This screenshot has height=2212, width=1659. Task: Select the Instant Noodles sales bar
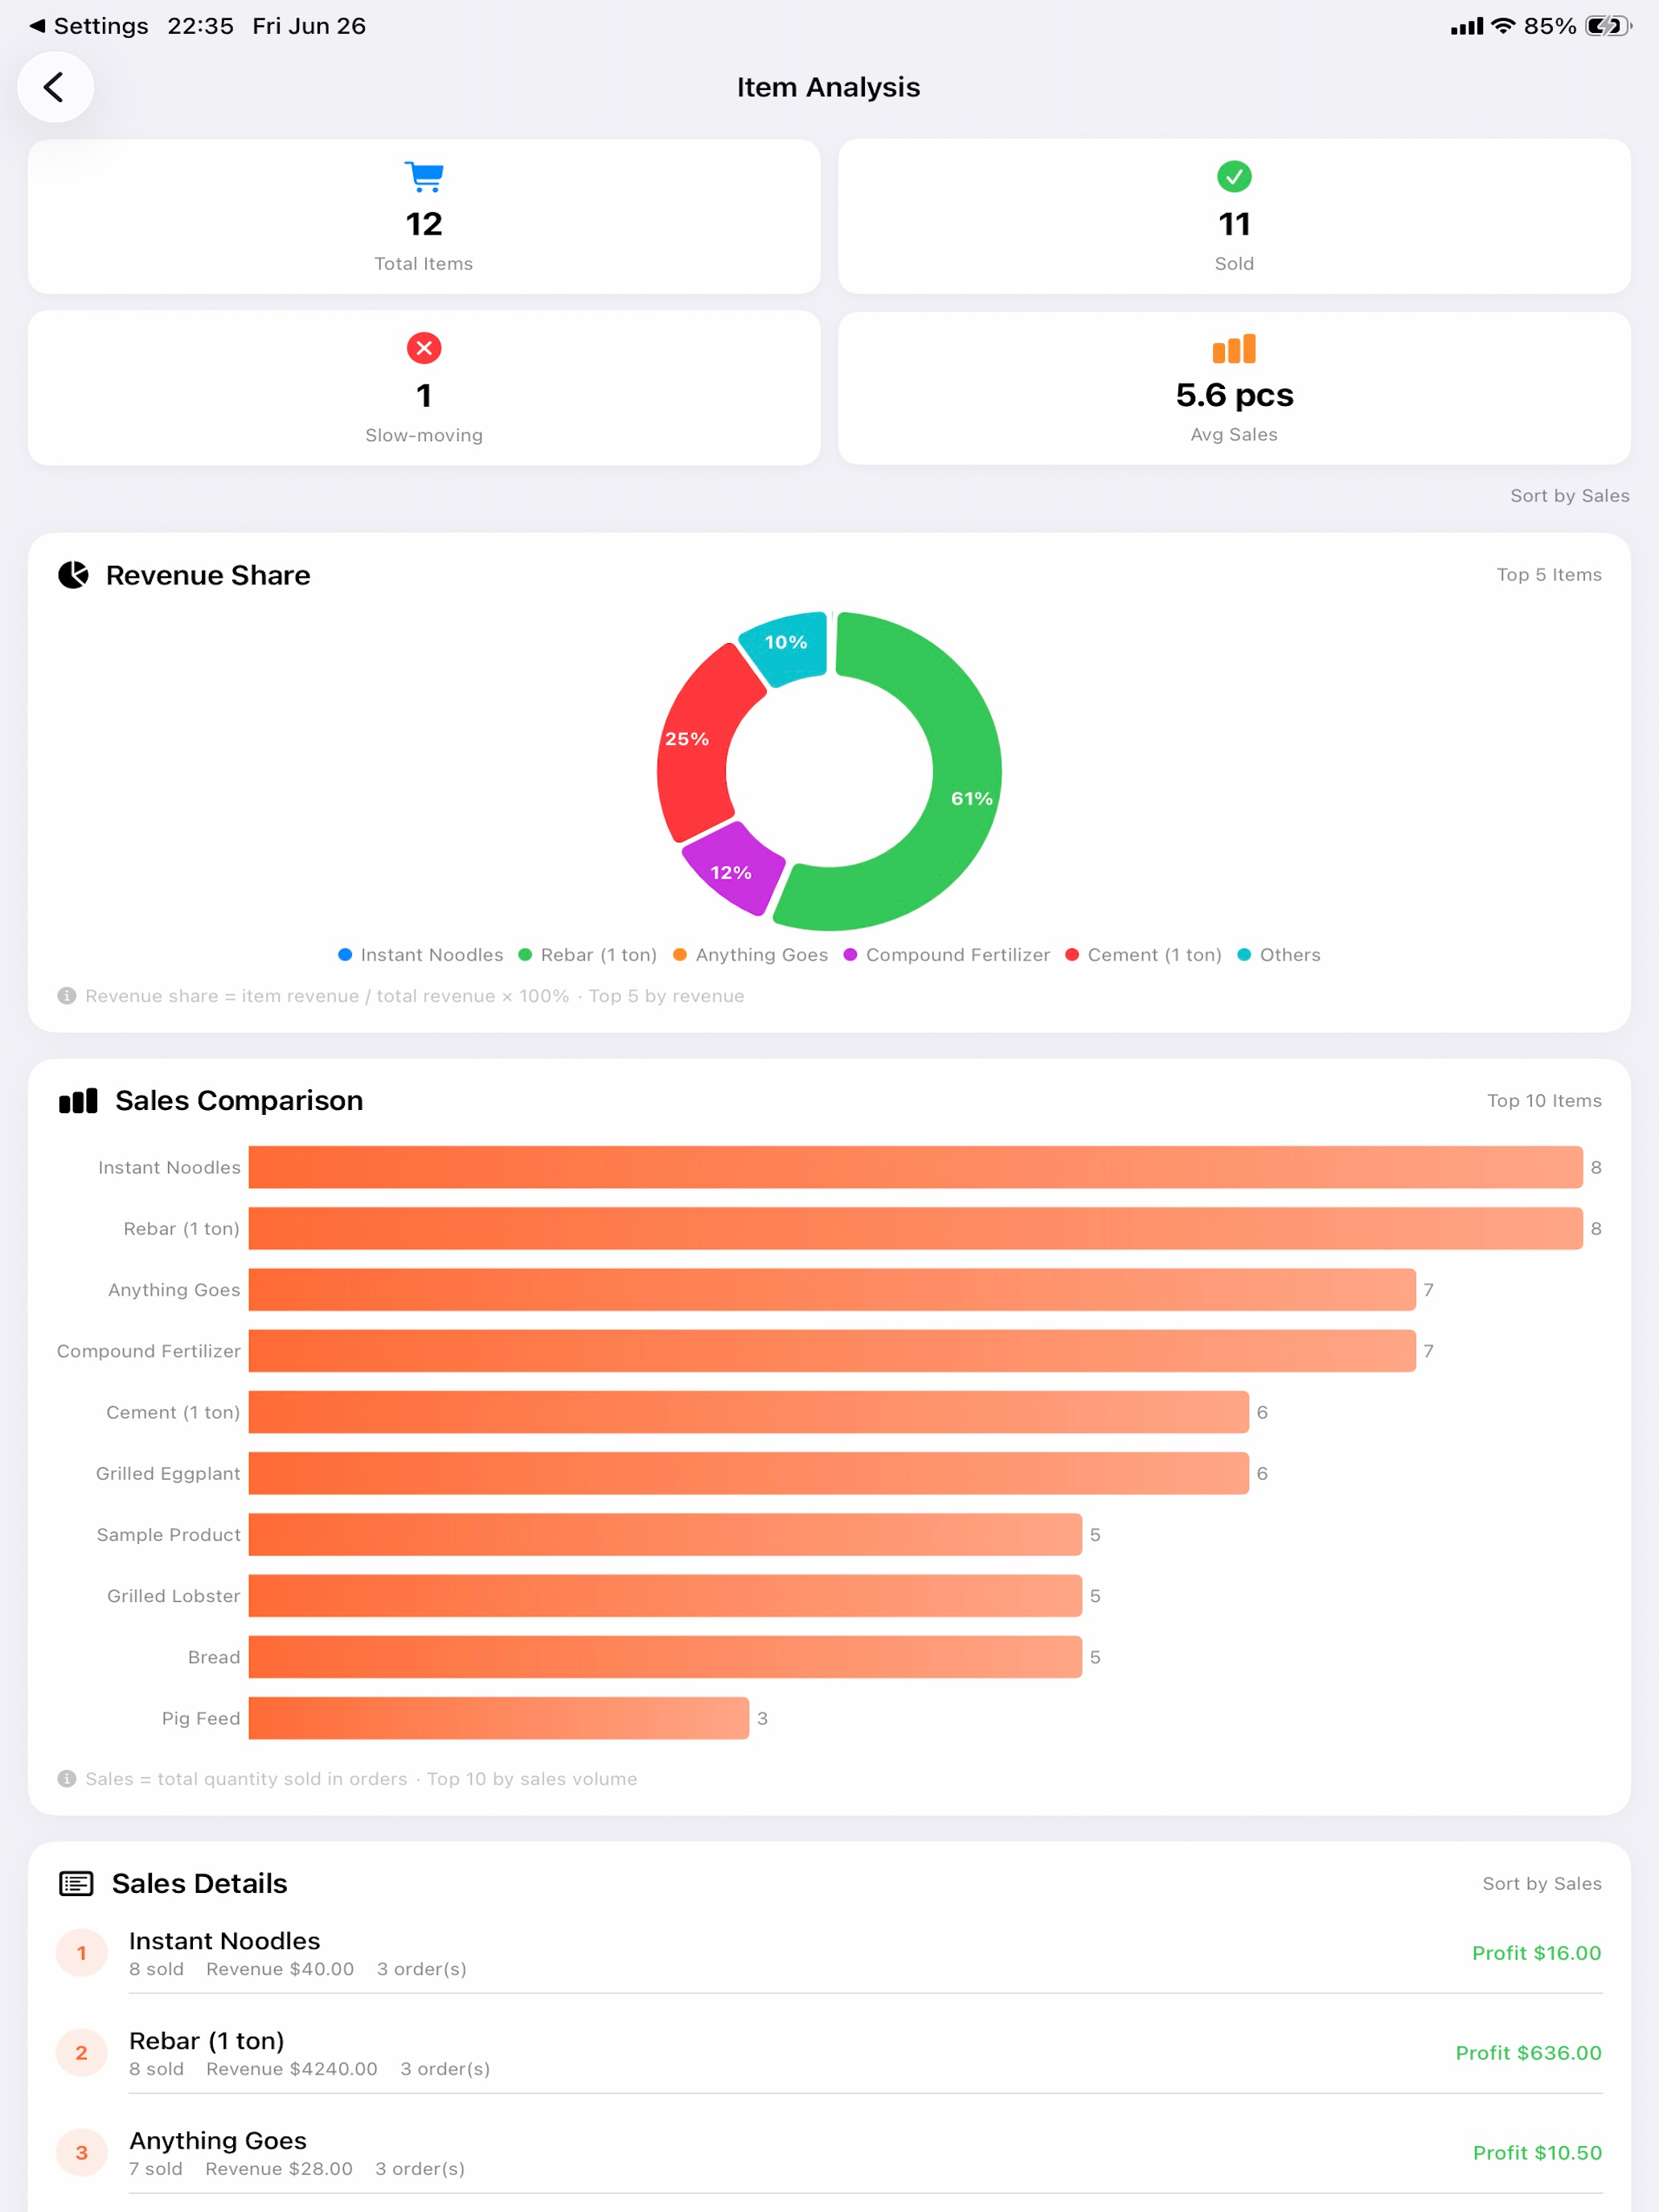916,1167
